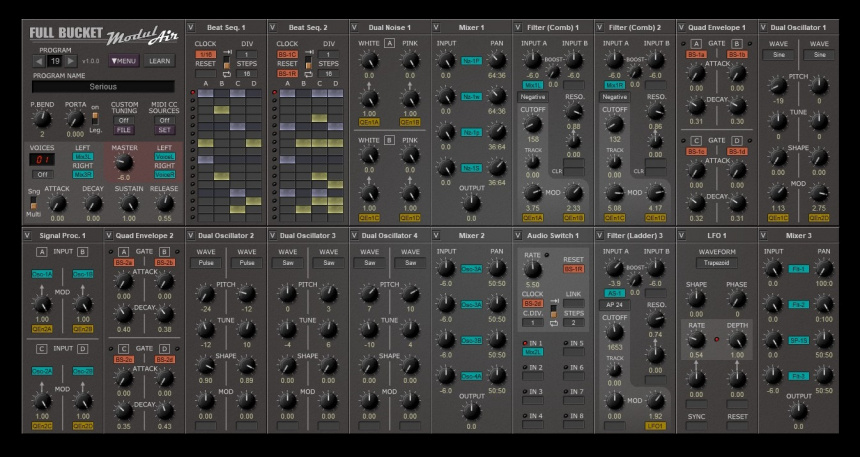Click the LEARN button
860x457 pixels.
click(160, 61)
